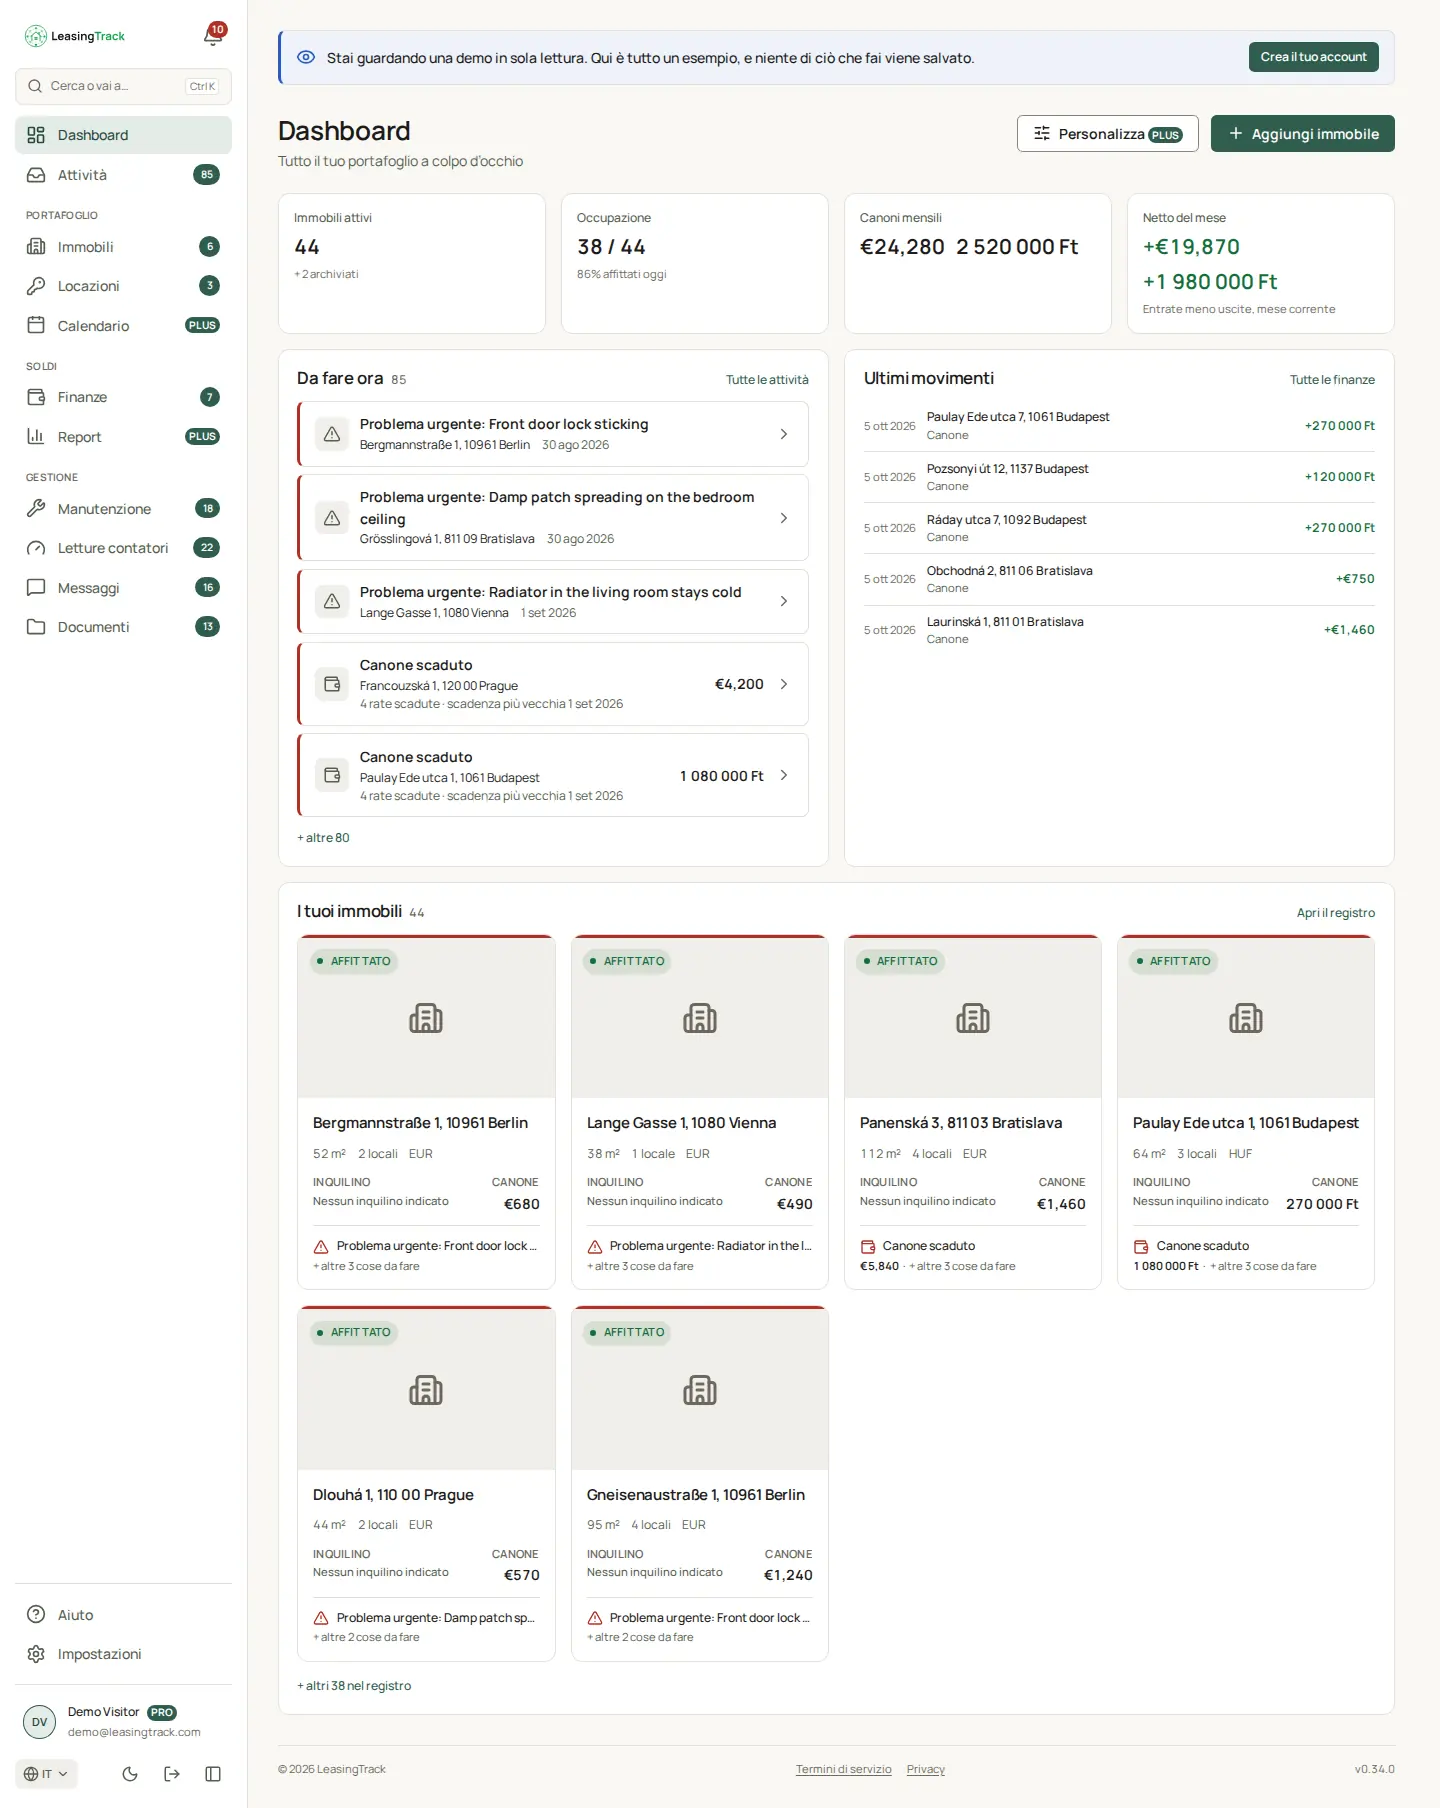Expand Canone scaduto €4,200 chevron
The image size is (1440, 1808).
pos(784,684)
